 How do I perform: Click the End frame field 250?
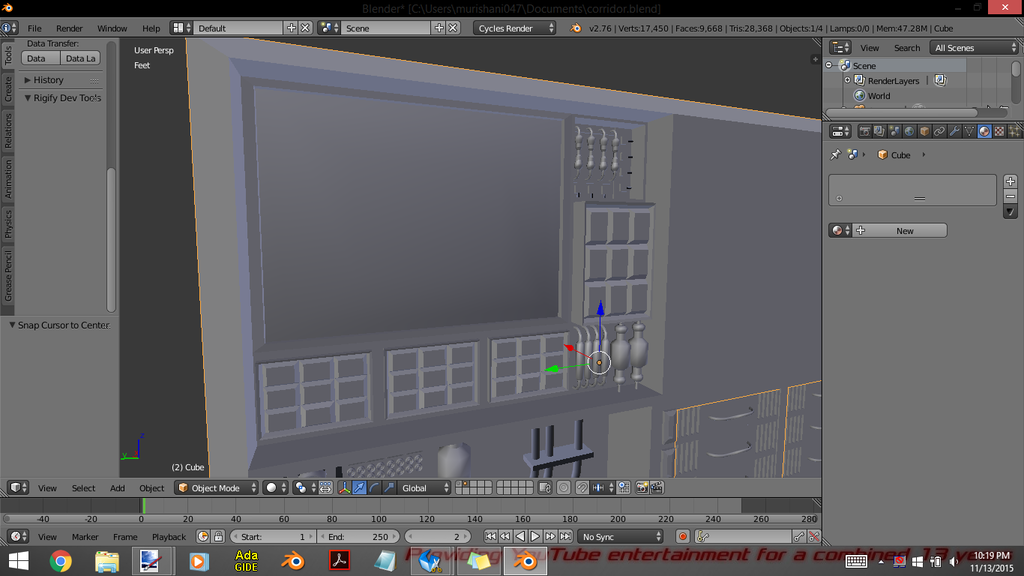point(359,537)
